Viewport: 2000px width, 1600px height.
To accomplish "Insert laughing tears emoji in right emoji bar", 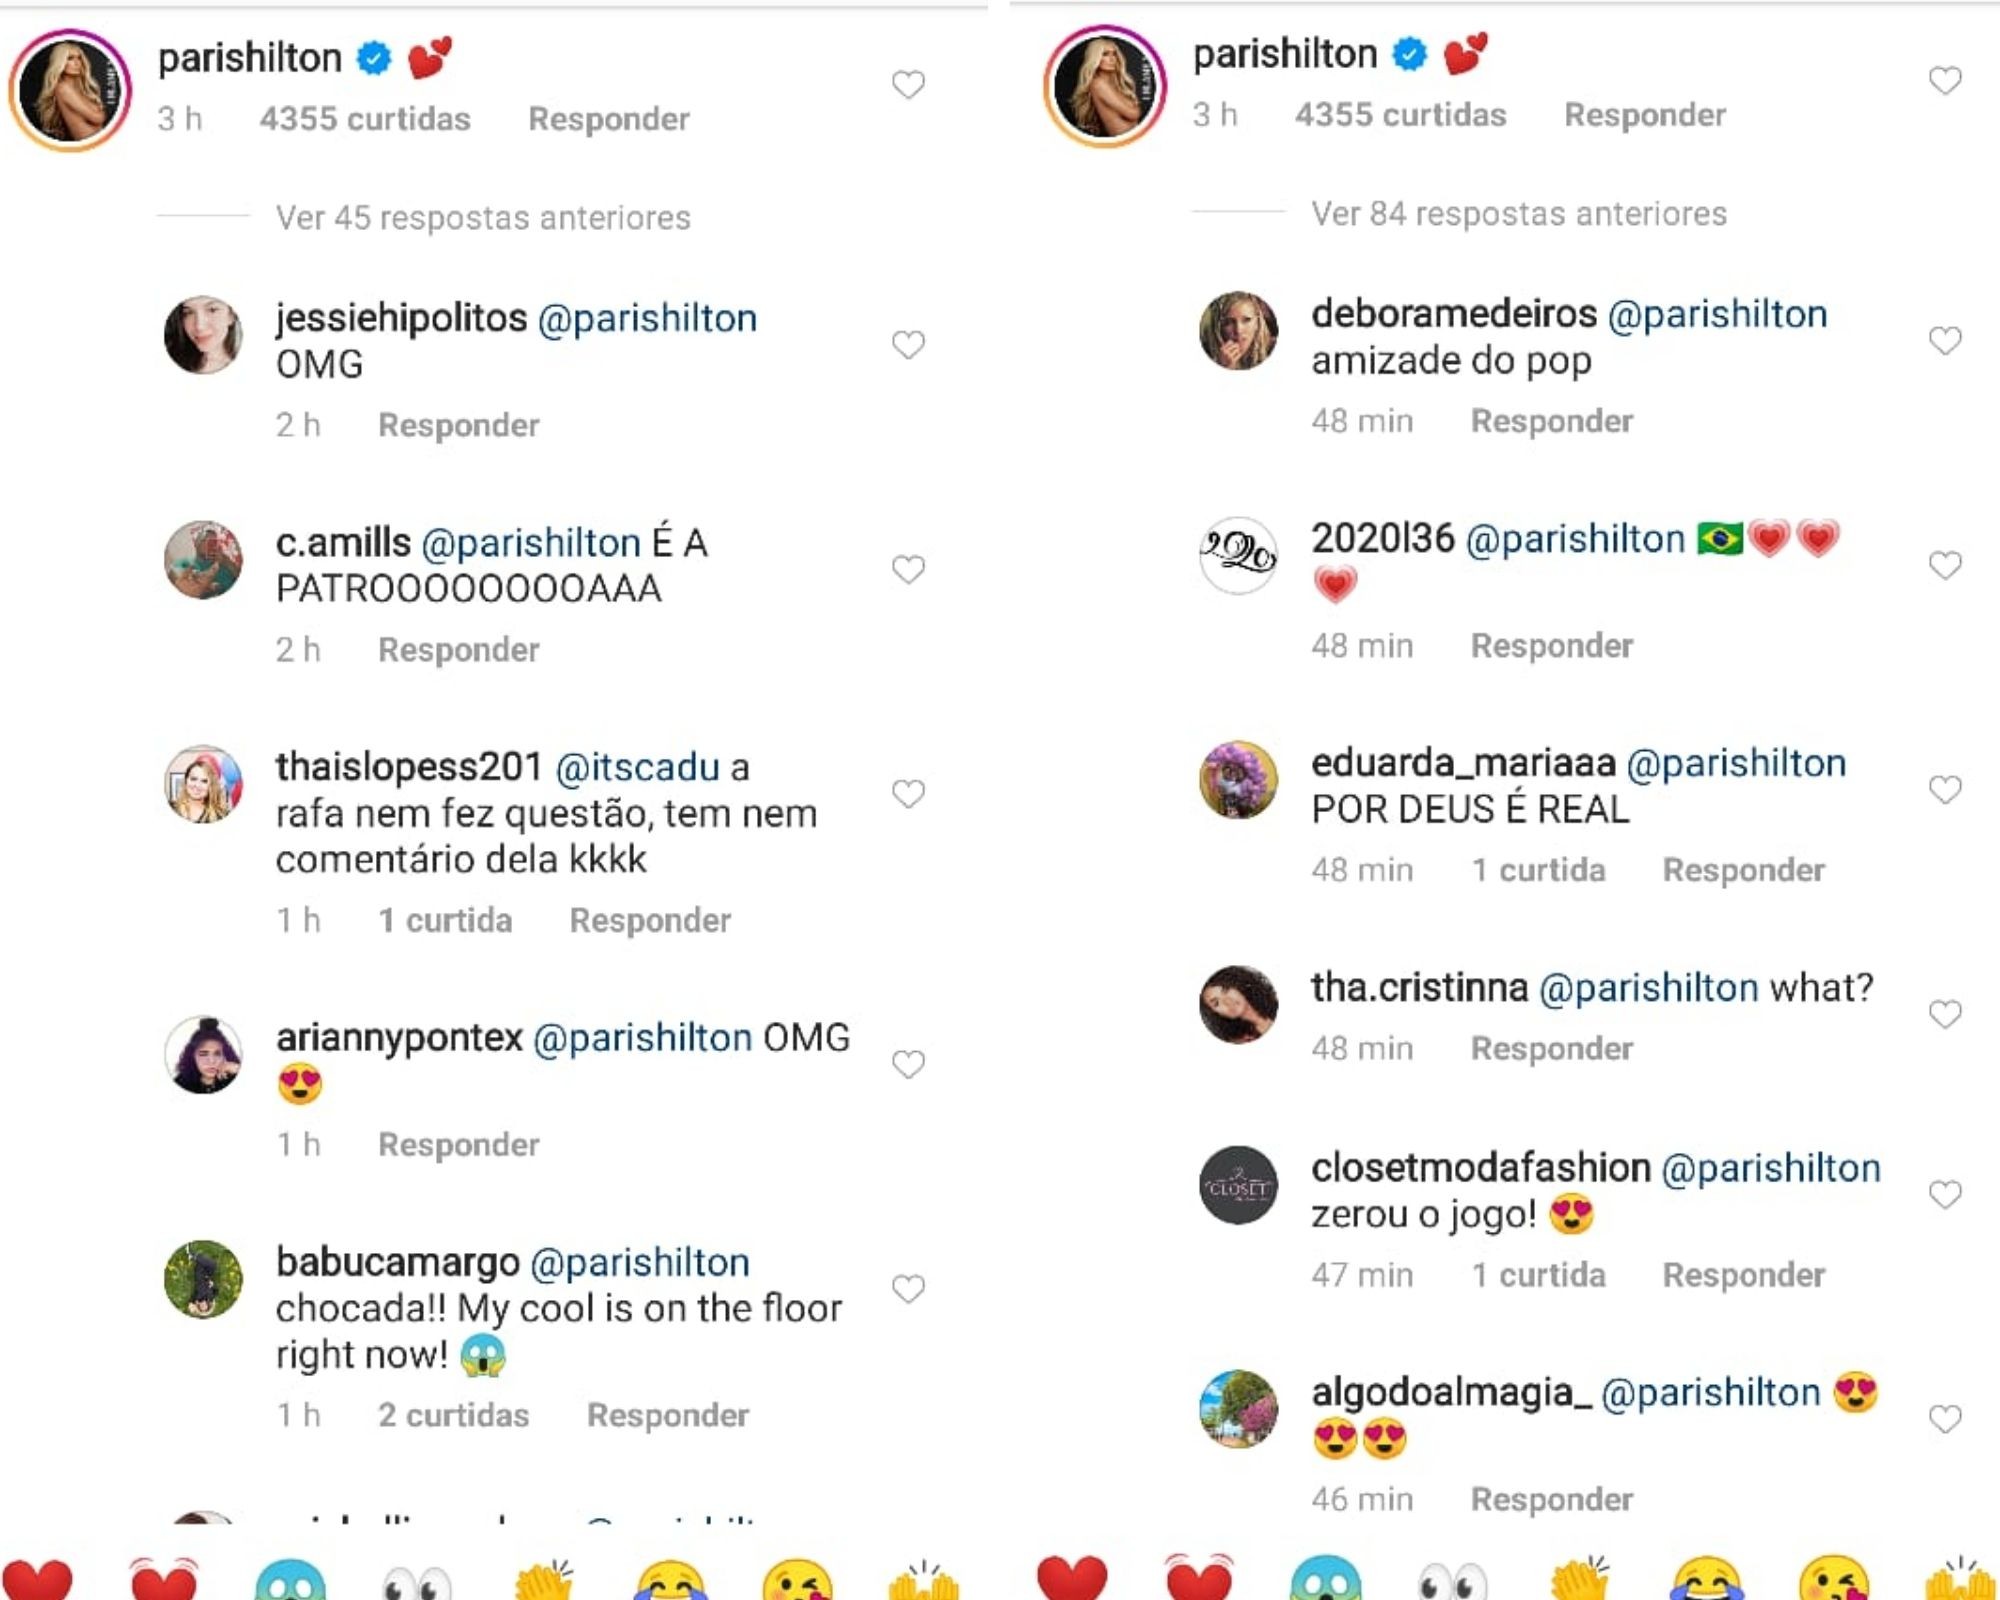I will (x=1707, y=1580).
